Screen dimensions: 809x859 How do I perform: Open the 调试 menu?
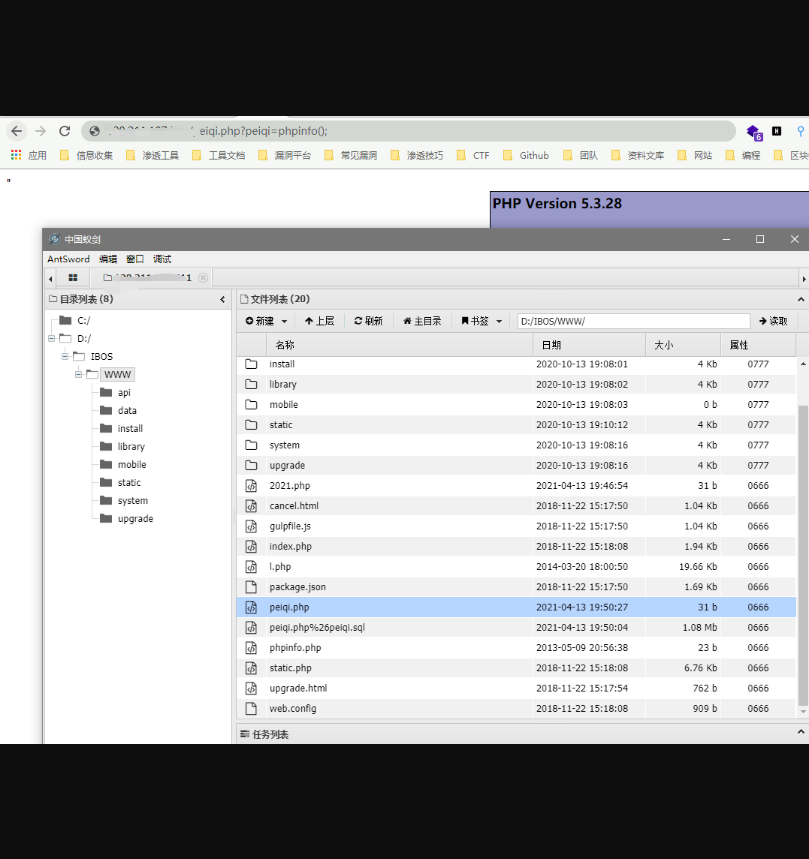pyautogui.click(x=162, y=259)
